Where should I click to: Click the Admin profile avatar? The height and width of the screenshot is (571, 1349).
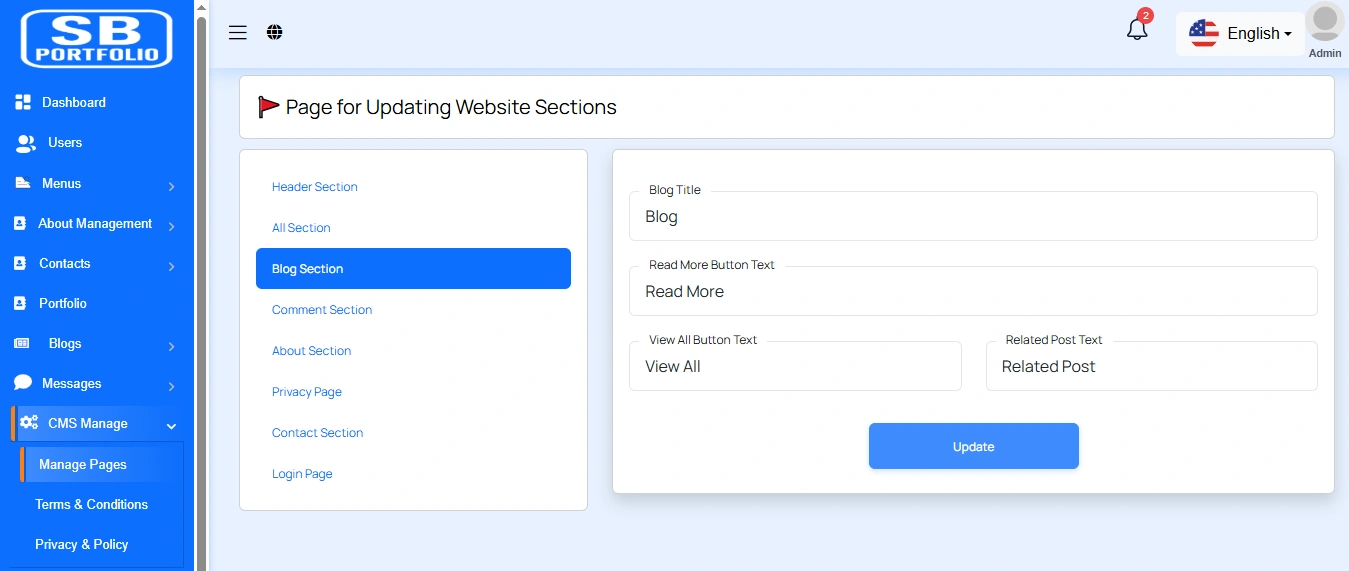point(1325,24)
